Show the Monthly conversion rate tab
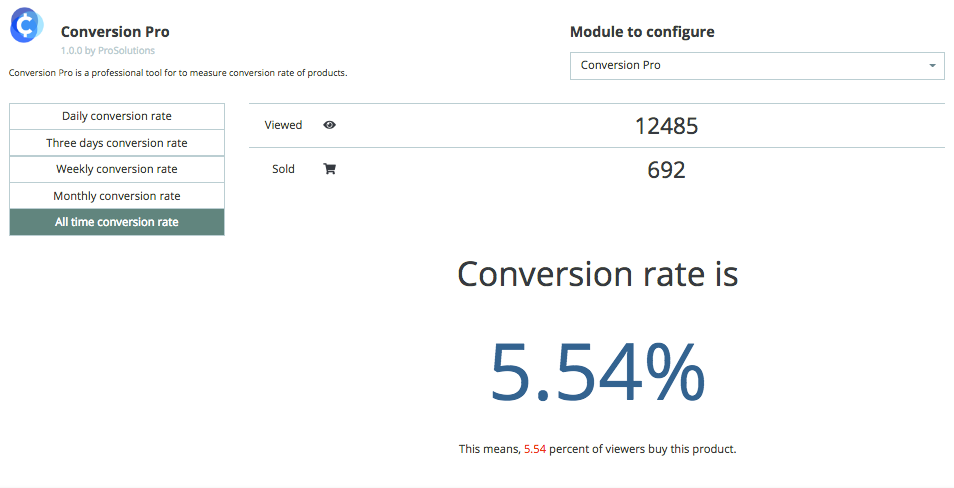954x488 pixels. click(x=117, y=196)
